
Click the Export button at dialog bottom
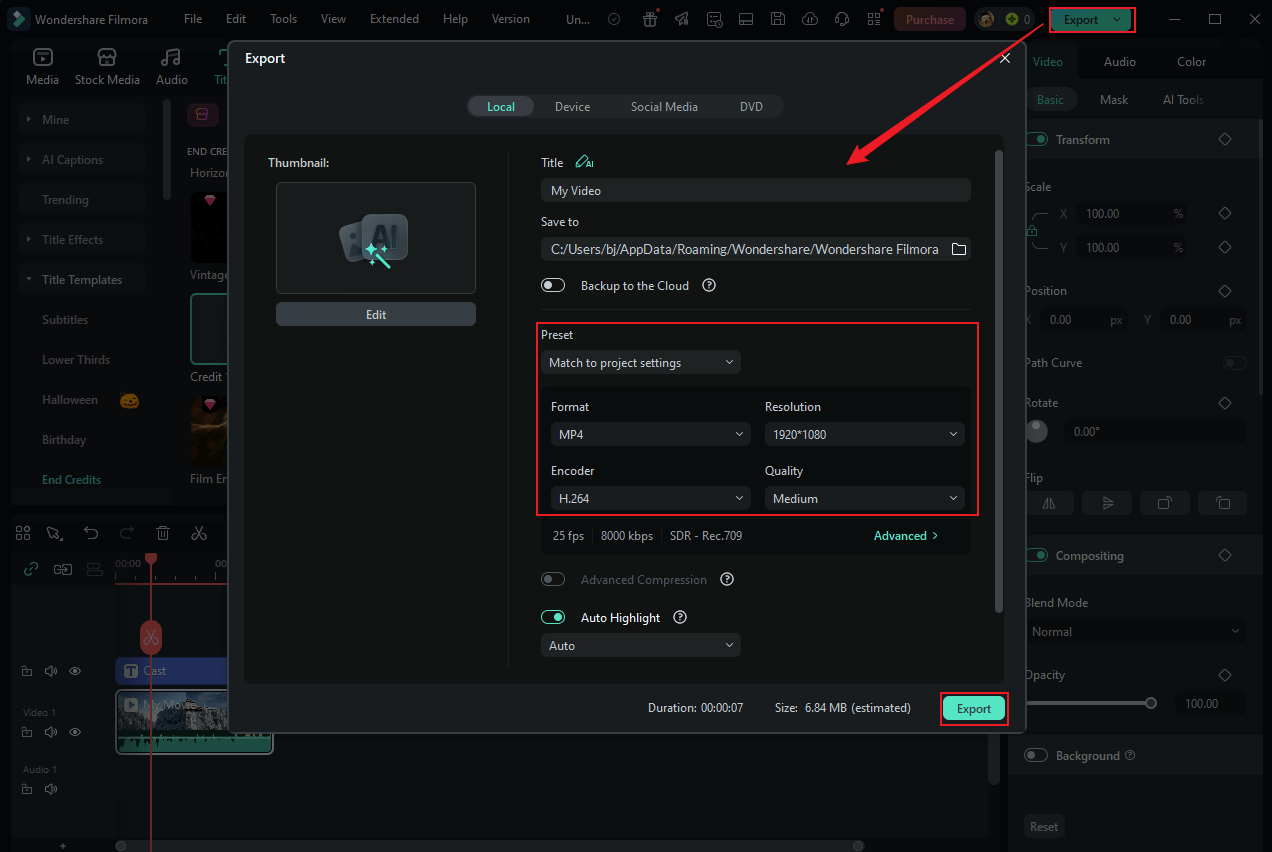[974, 708]
